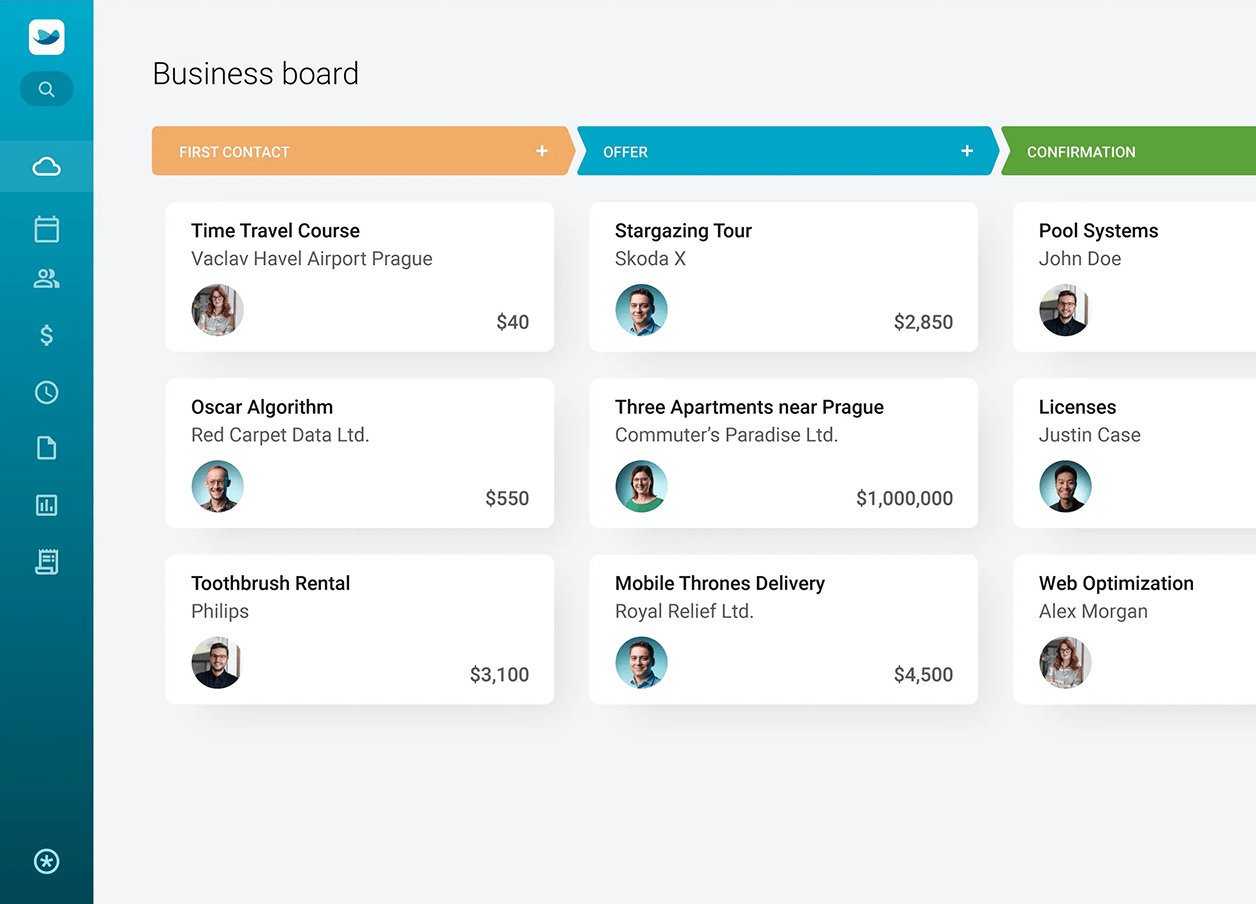The image size is (1256, 904).
Task: Add a deal to Offer column
Action: coord(967,151)
